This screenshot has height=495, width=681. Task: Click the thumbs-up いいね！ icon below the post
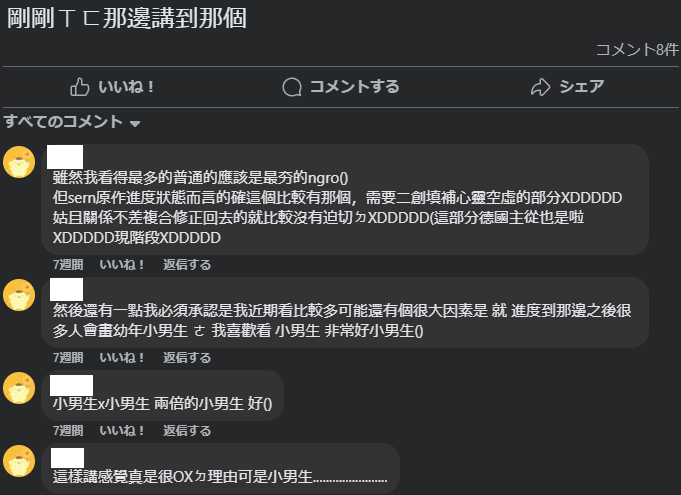(x=79, y=87)
